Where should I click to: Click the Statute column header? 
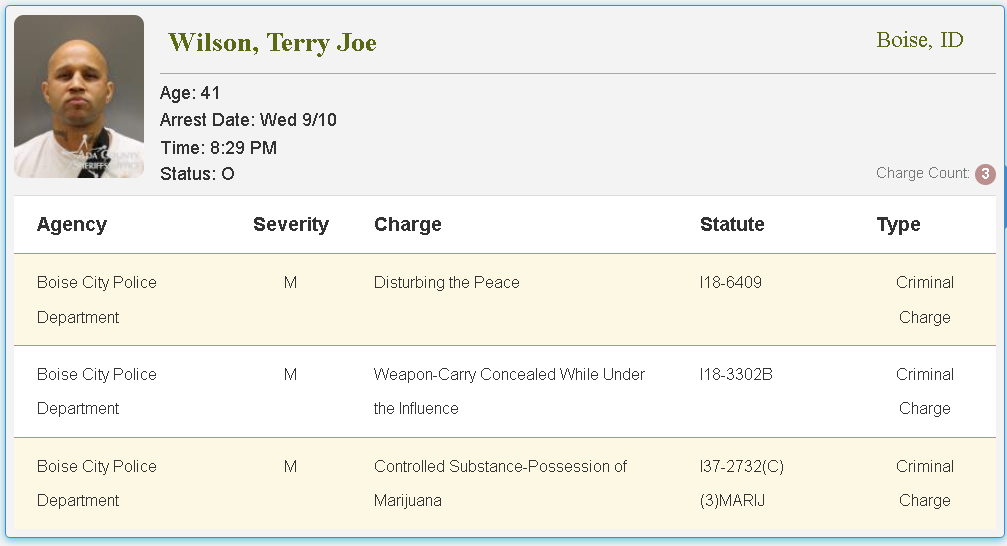(732, 224)
